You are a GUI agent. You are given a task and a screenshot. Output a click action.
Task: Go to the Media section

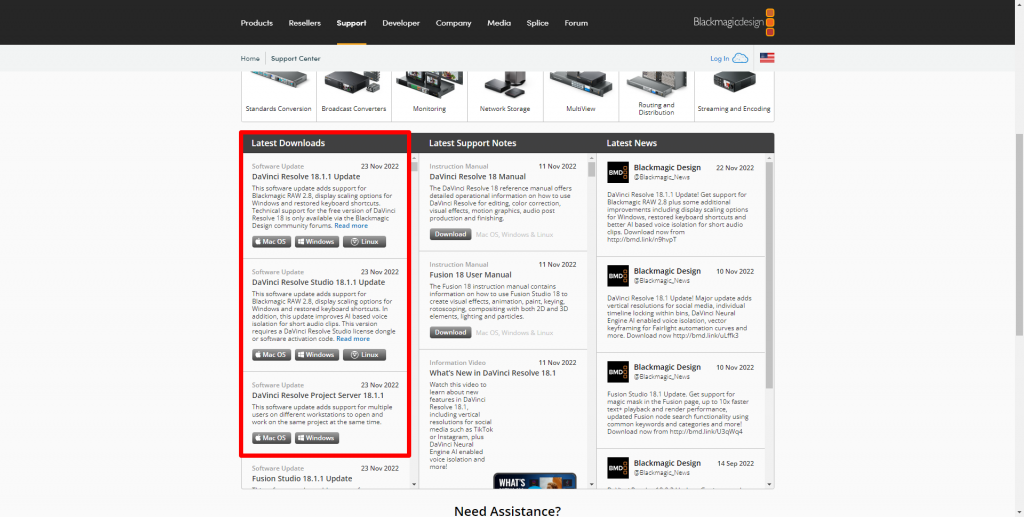499,23
